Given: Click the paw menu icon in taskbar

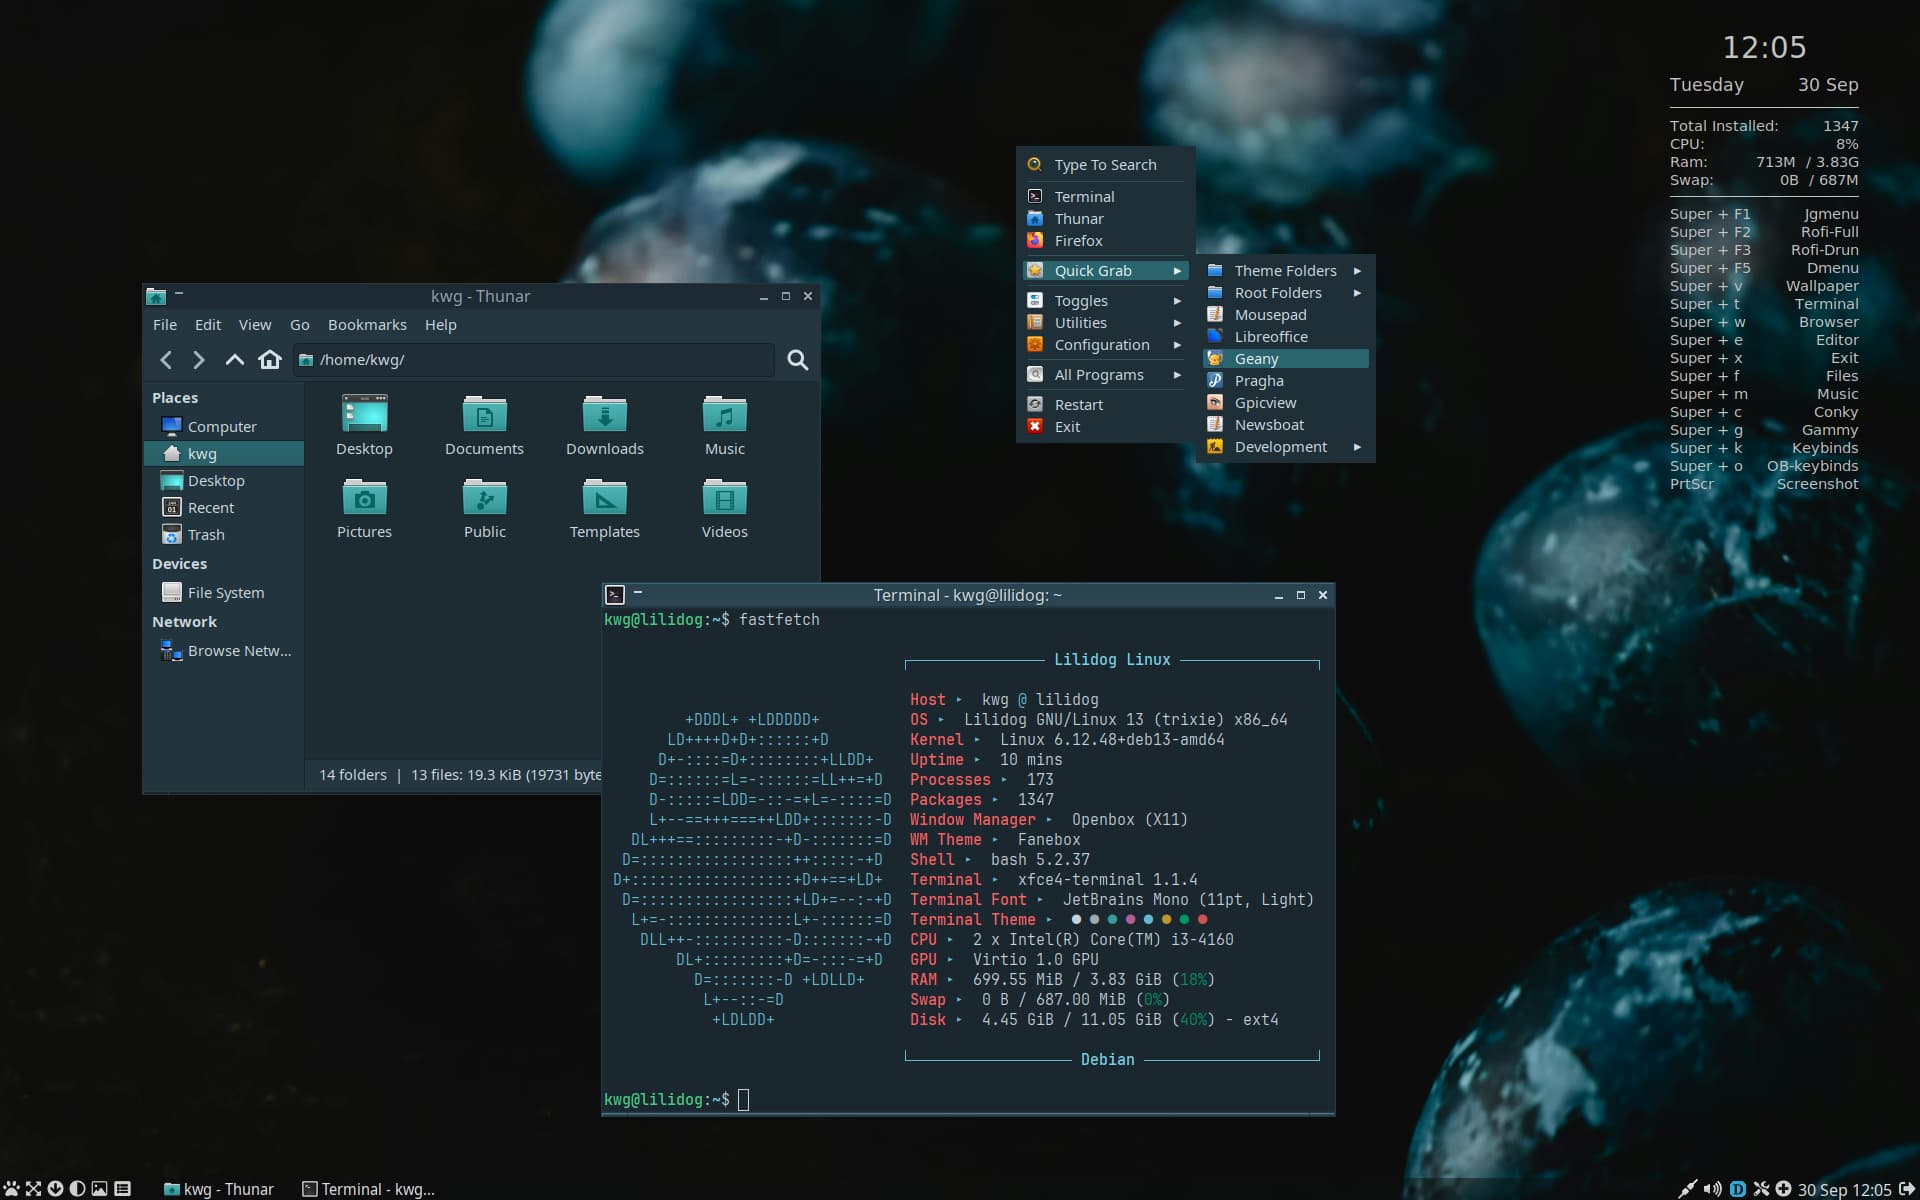Looking at the screenshot, I should (x=11, y=1189).
